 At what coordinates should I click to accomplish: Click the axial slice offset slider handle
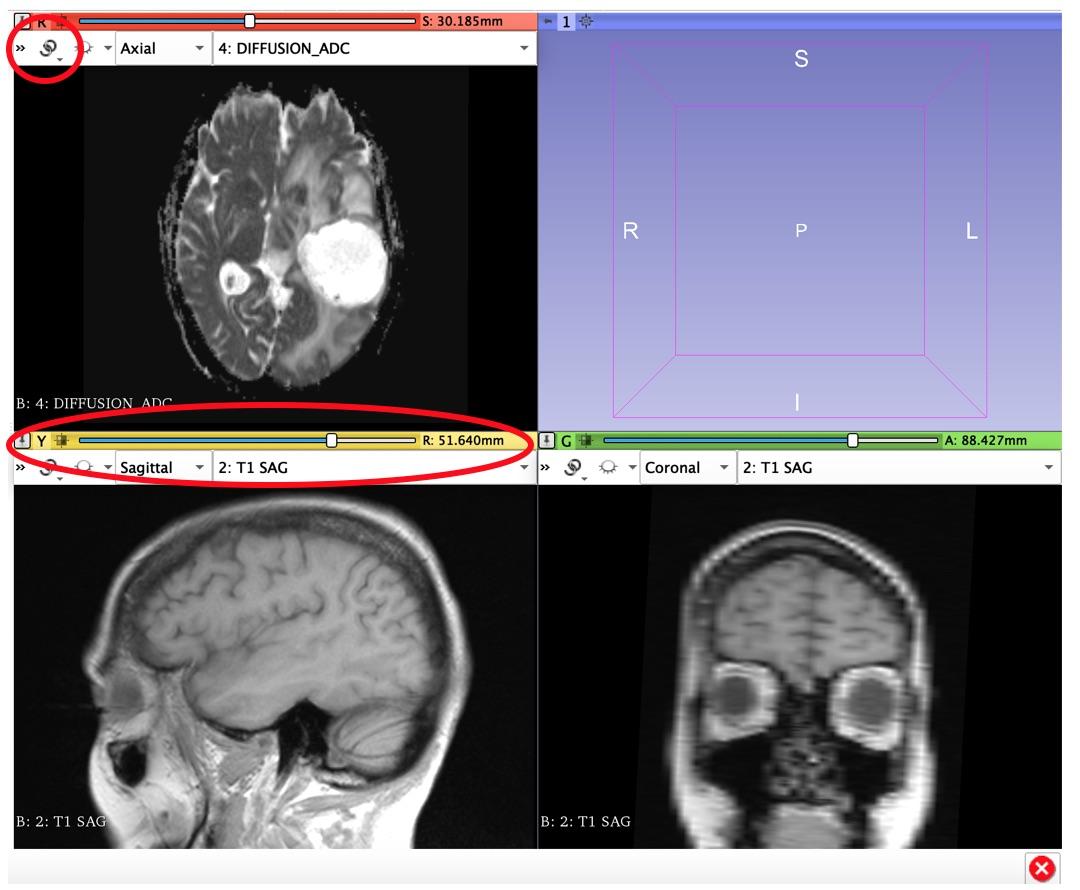(248, 18)
